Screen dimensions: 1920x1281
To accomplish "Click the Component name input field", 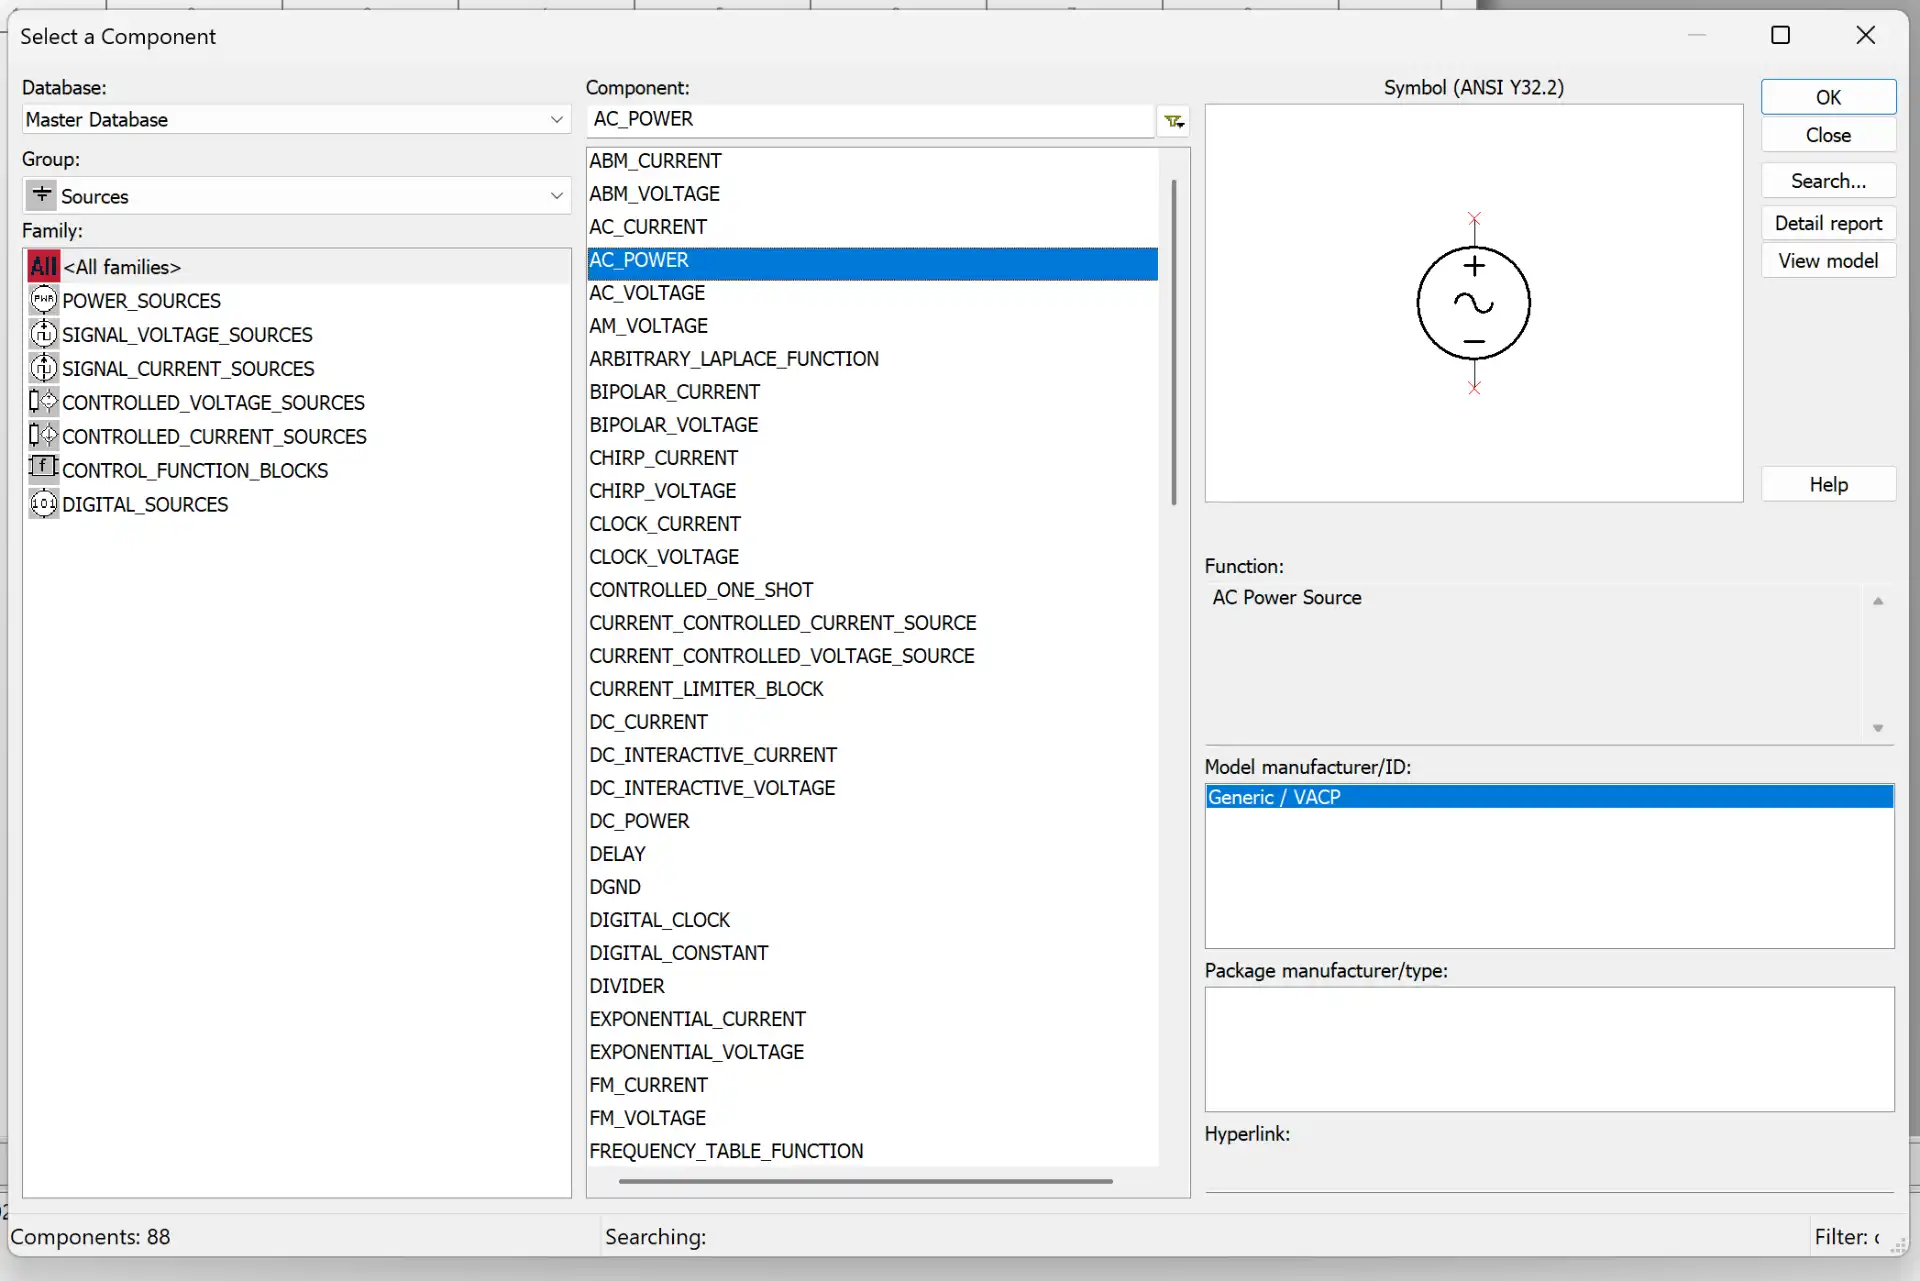I will point(868,120).
